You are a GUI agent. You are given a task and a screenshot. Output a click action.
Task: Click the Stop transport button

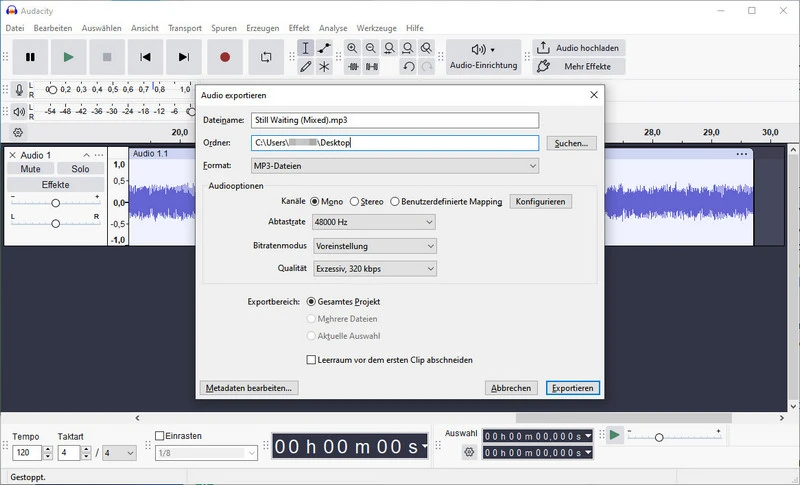(107, 57)
